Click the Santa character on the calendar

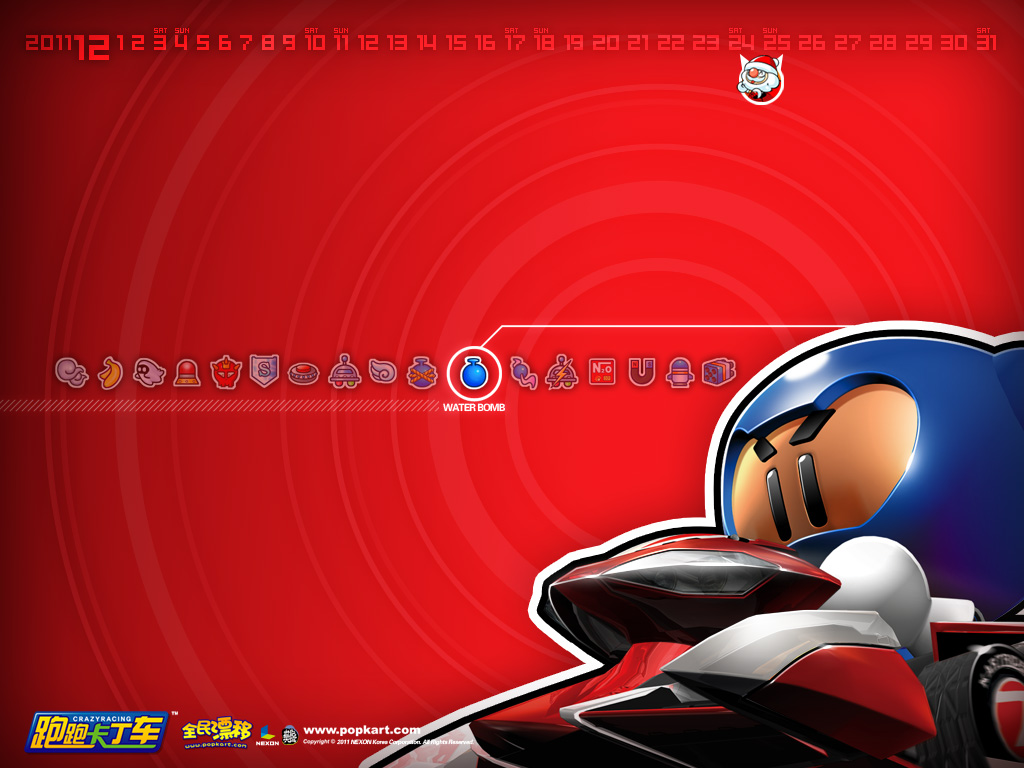(760, 80)
